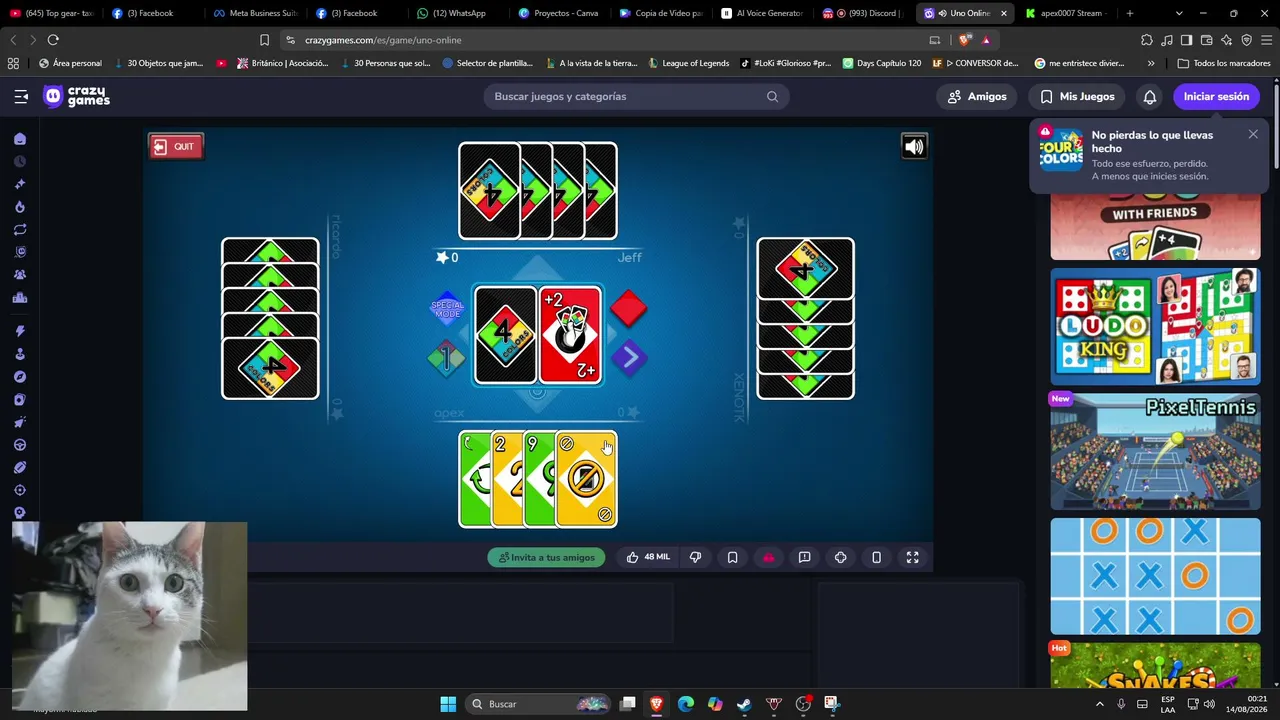Click Iniciar sesión
1280x720 pixels.
point(1216,96)
